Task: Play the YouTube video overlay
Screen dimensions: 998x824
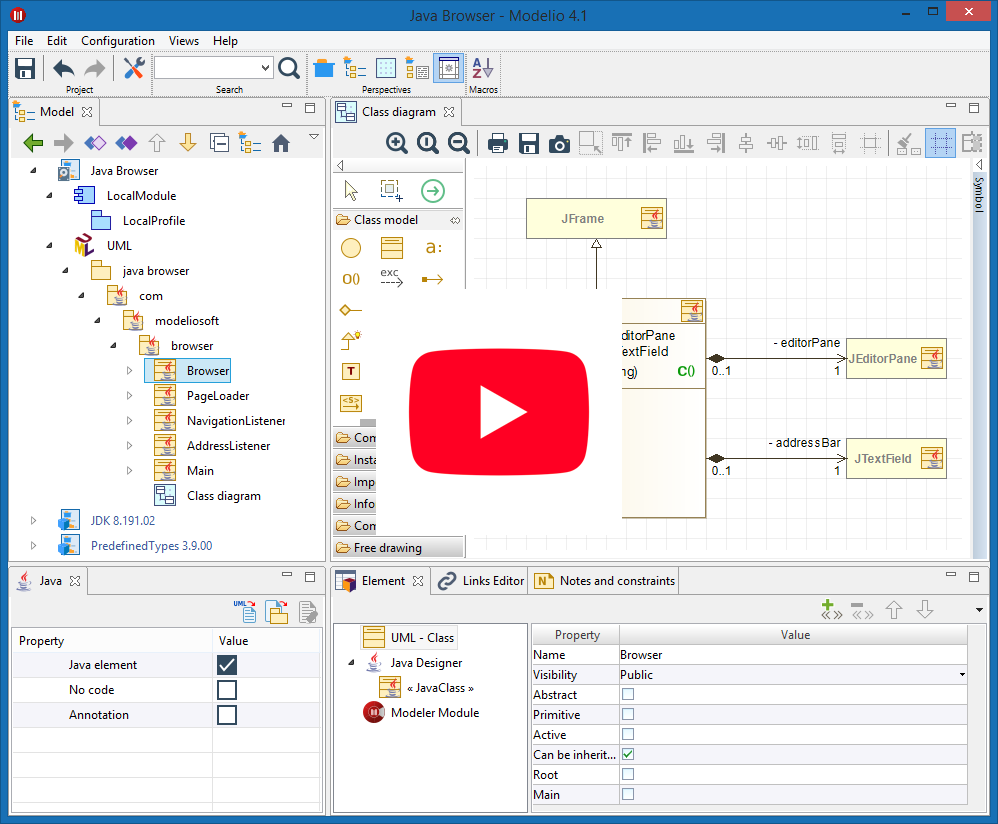Action: tap(499, 412)
